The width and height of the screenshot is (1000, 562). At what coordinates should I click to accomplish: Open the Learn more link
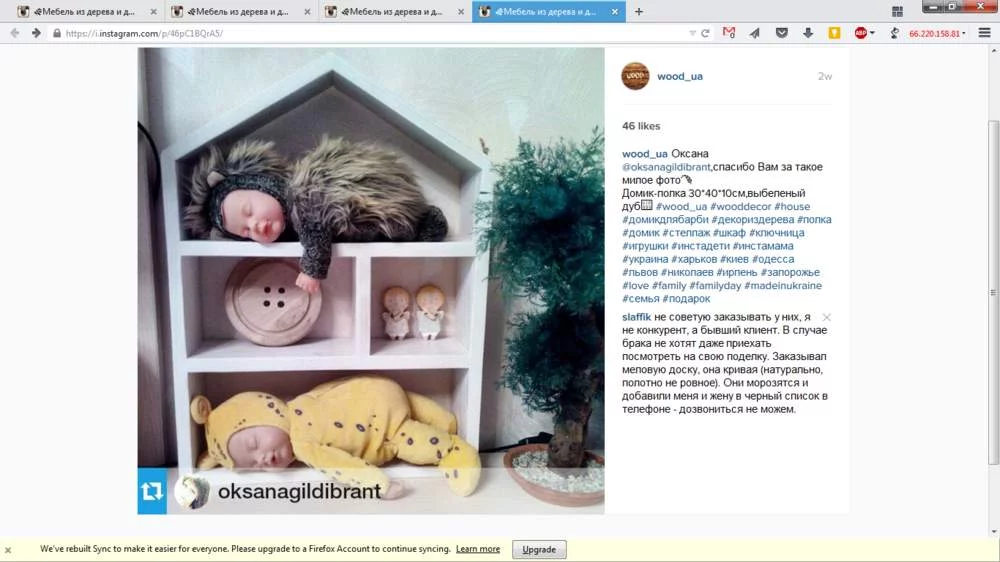coord(478,549)
